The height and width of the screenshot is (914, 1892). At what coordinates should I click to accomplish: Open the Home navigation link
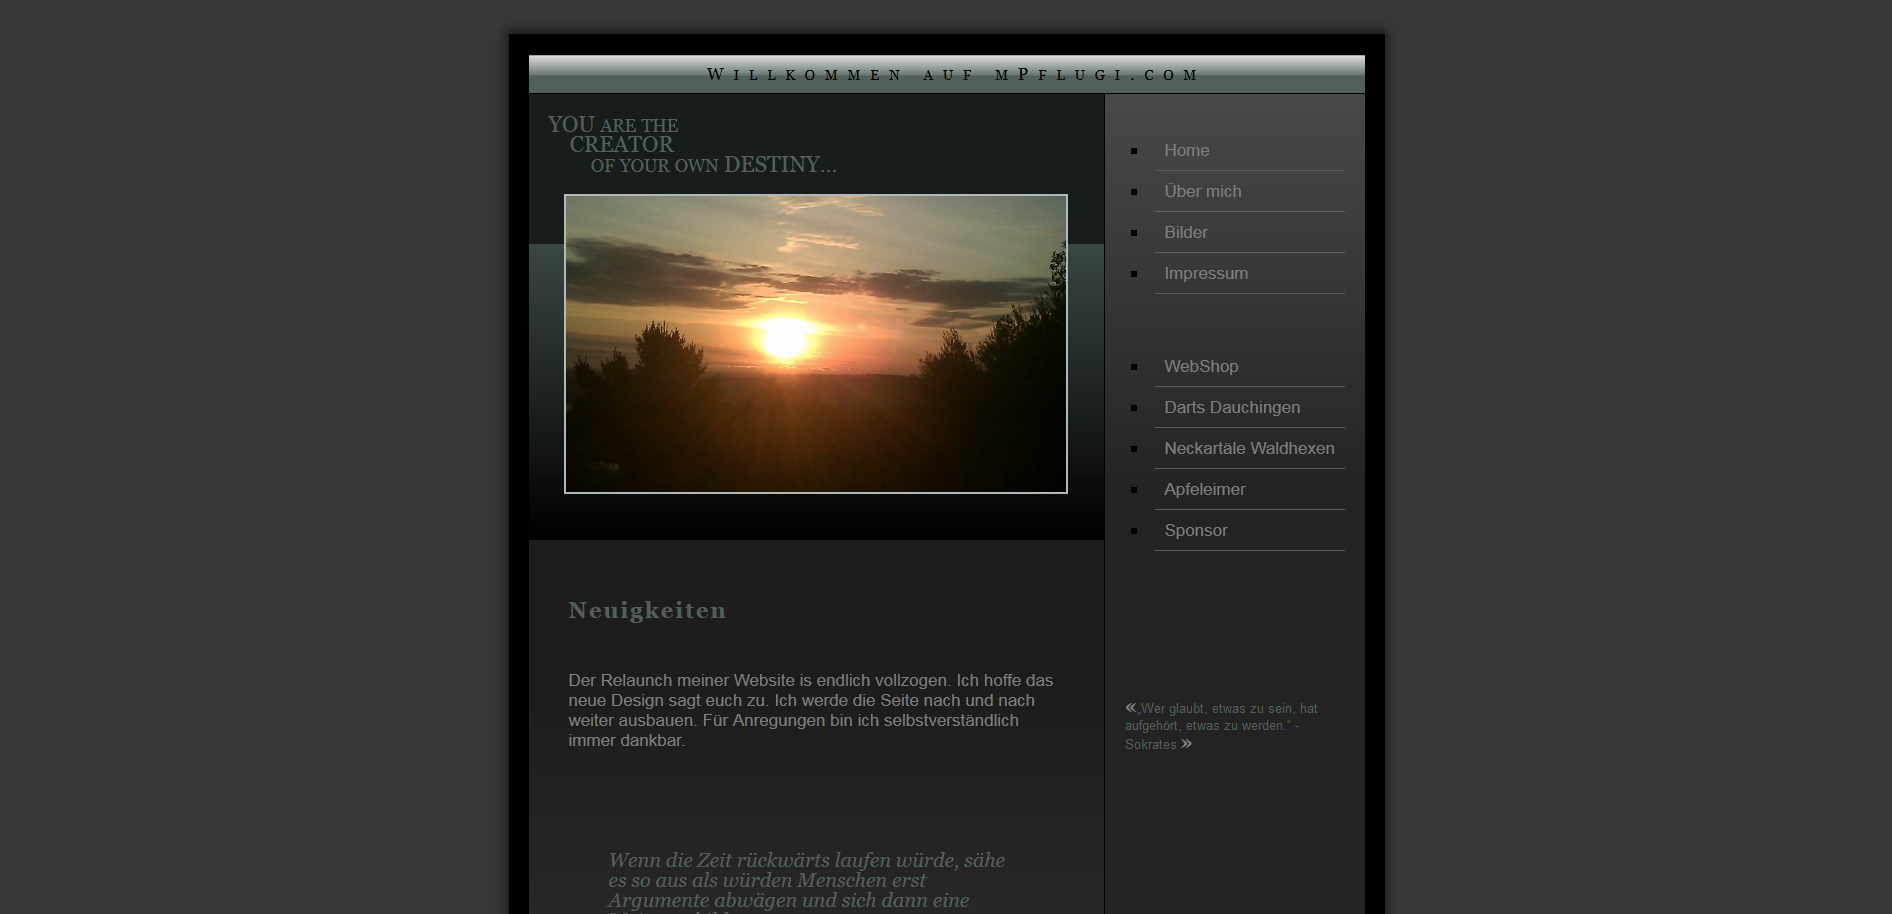click(1186, 150)
